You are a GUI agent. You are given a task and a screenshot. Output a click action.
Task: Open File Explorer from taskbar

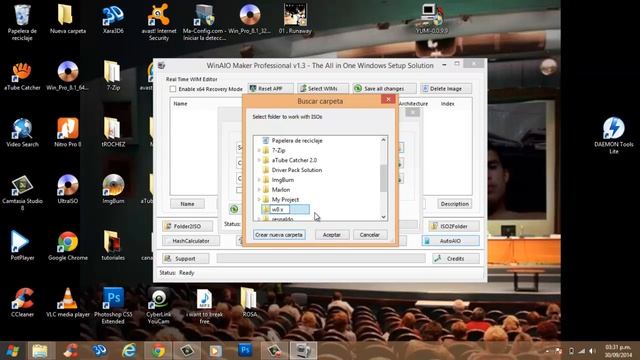pyautogui.click(x=40, y=351)
